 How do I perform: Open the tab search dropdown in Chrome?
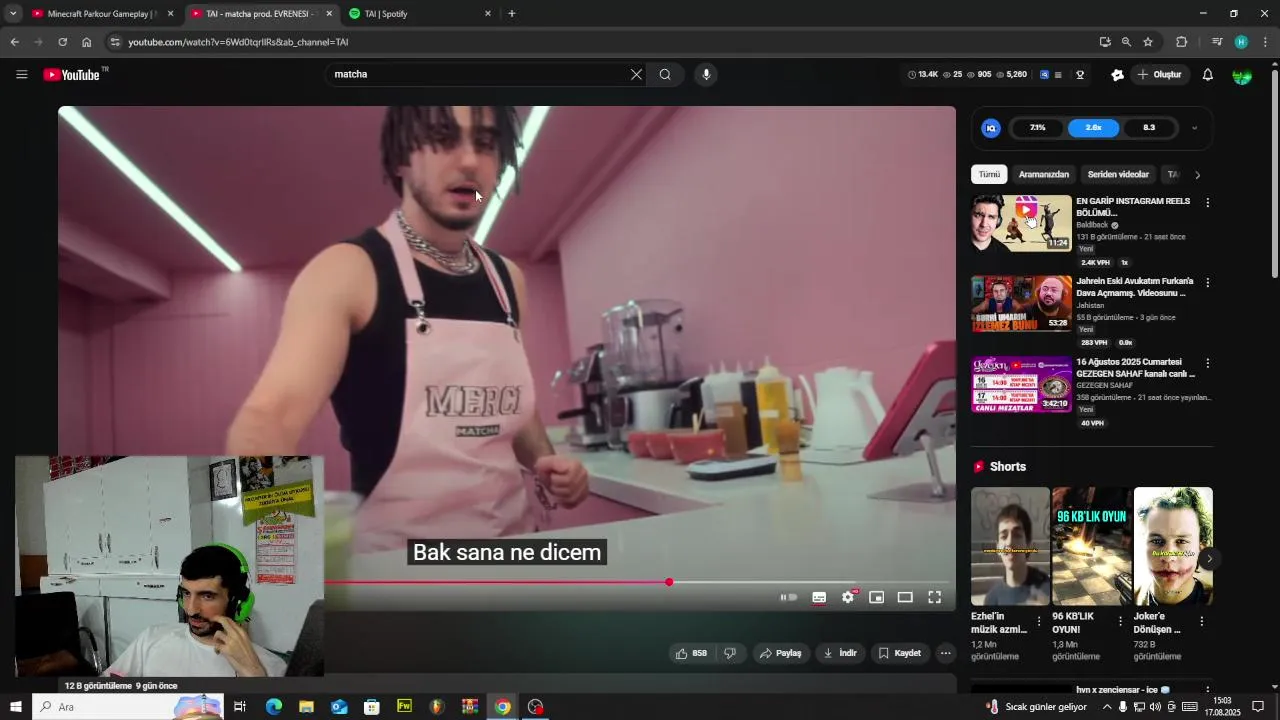click(13, 14)
